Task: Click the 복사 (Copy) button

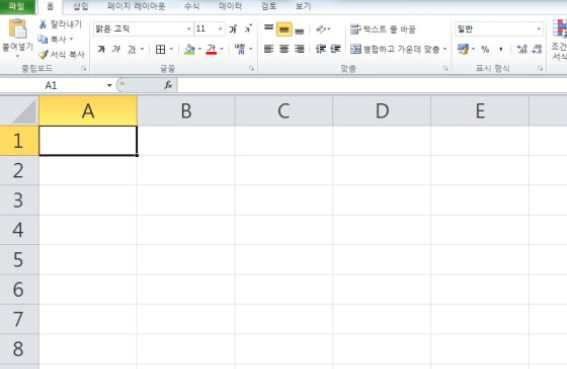Action: (52, 39)
